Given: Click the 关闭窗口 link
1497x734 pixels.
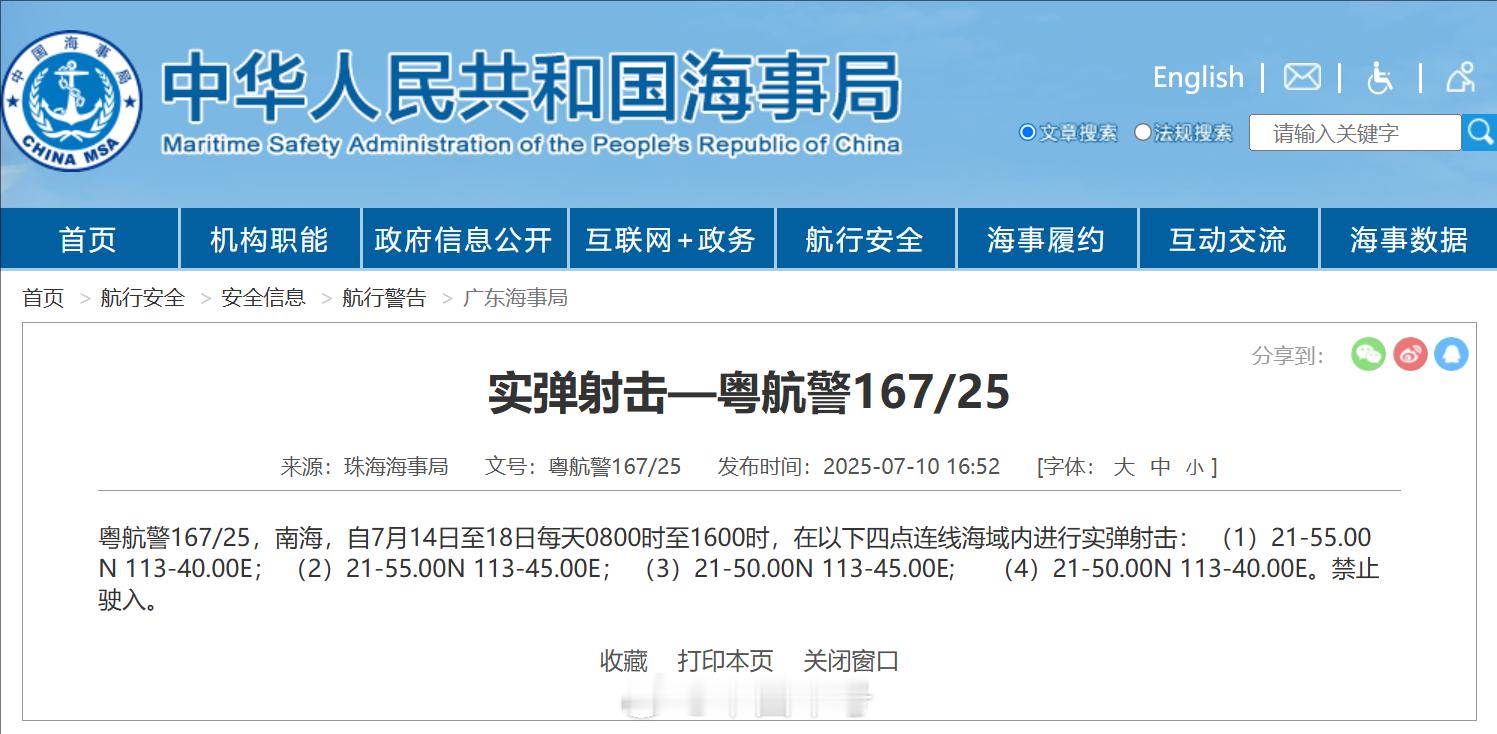Looking at the screenshot, I should (851, 661).
